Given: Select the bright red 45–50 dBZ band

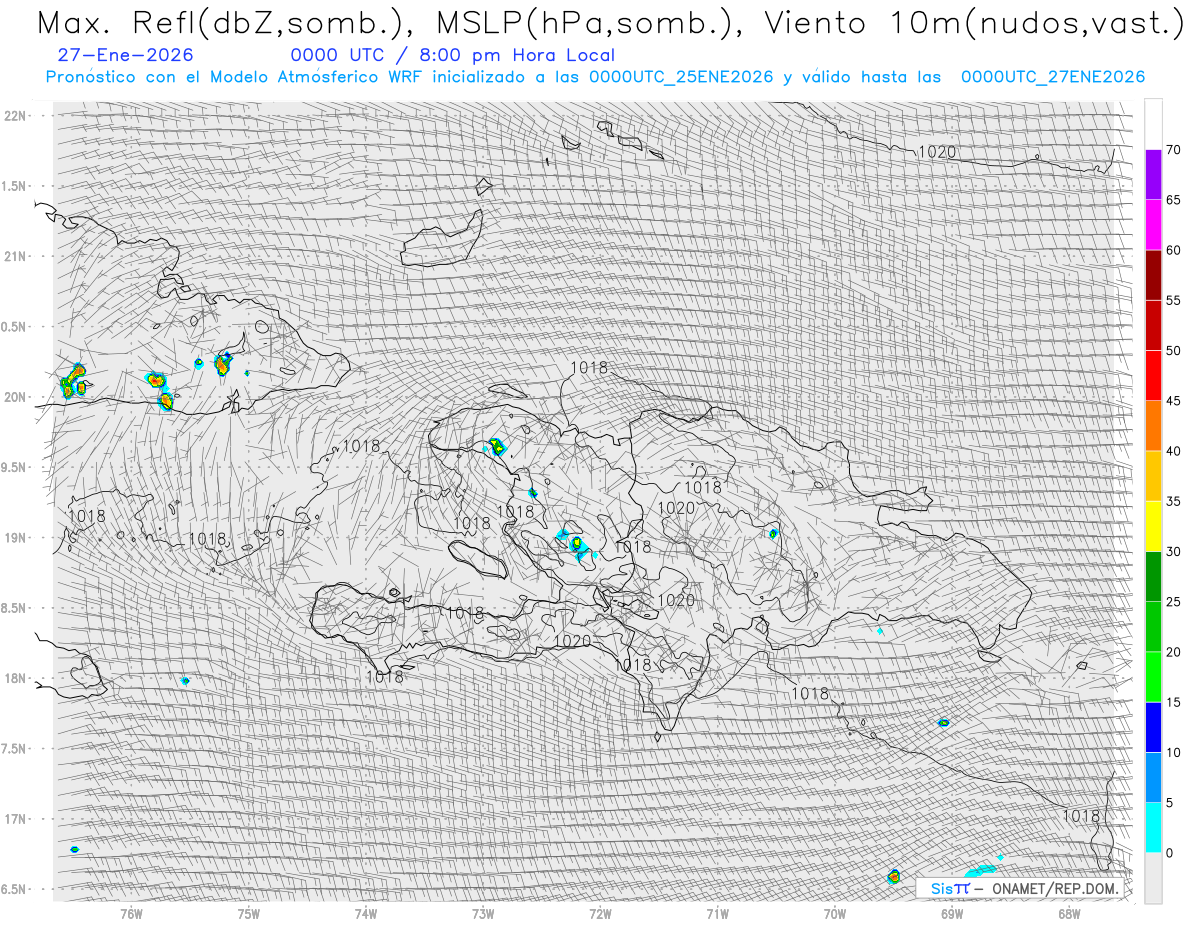Looking at the screenshot, I should point(1153,376).
